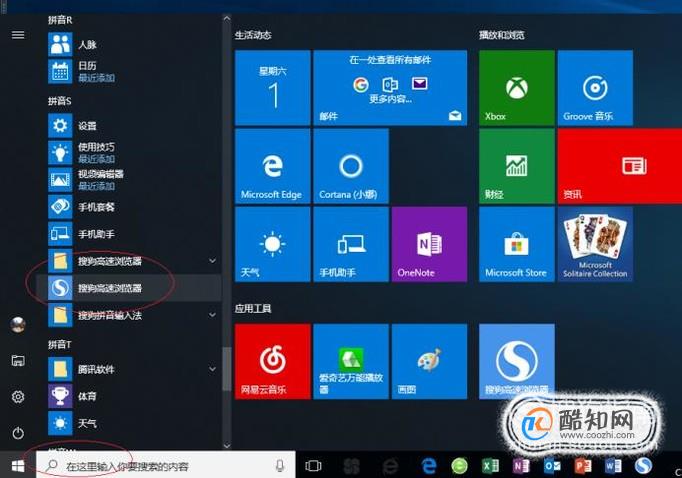Open the Finance (财经) tile

(517, 166)
